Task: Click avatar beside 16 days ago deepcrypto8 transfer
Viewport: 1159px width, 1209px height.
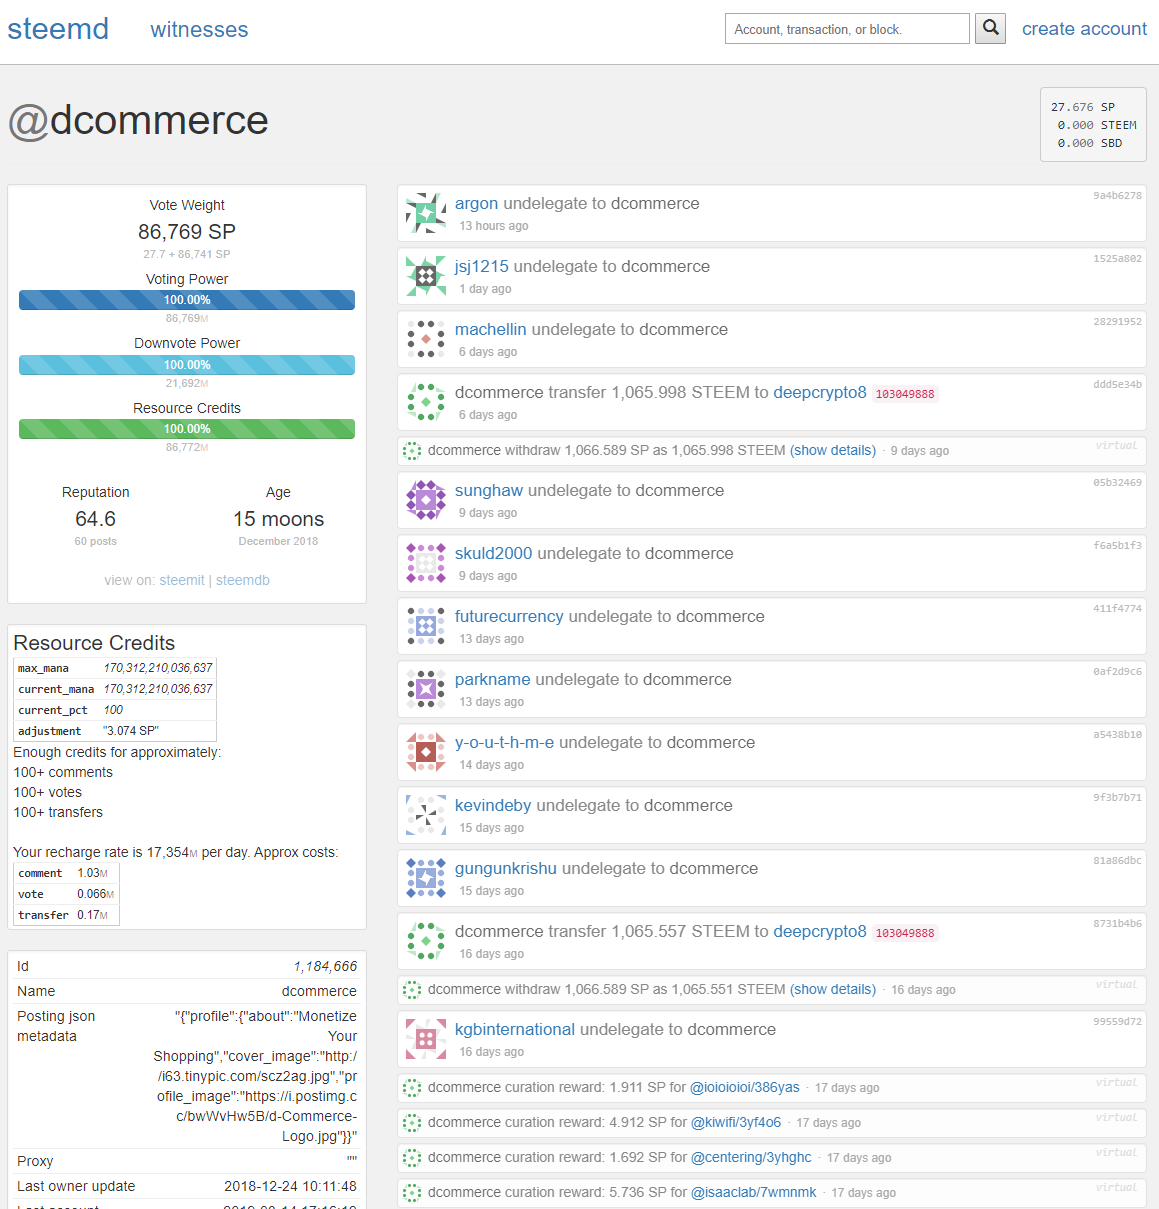Action: pyautogui.click(x=426, y=941)
